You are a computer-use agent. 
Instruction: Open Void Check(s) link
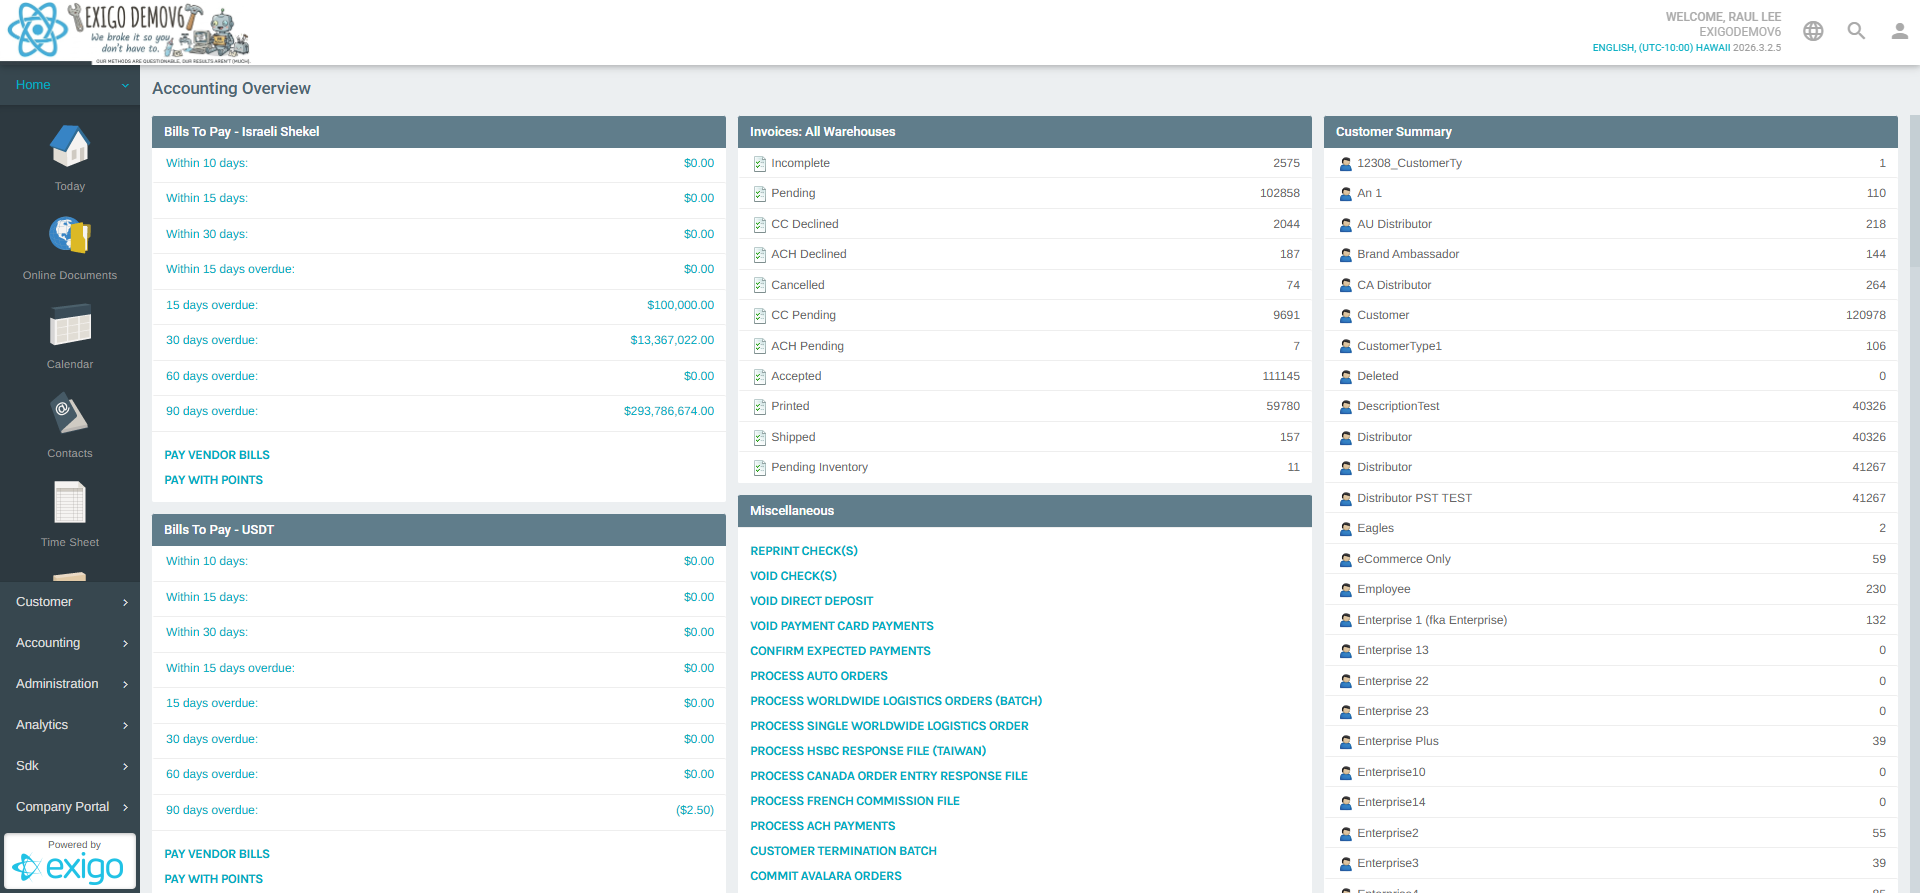click(793, 576)
